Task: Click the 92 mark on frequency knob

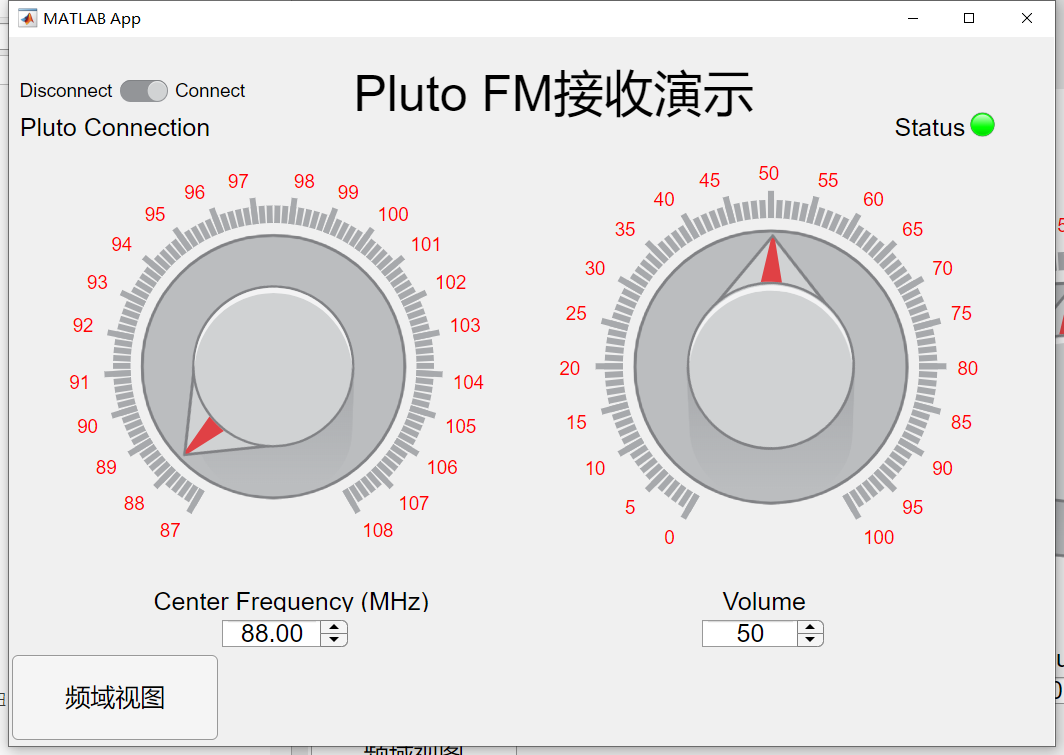Action: pyautogui.click(x=83, y=326)
